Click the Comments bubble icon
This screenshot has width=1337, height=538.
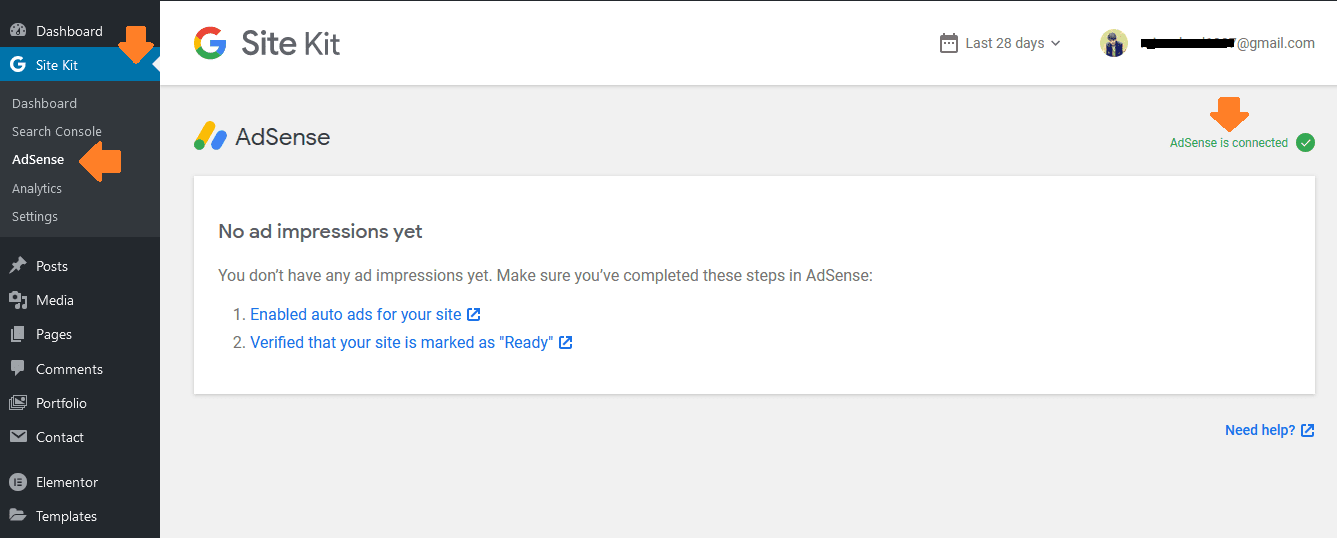17,369
